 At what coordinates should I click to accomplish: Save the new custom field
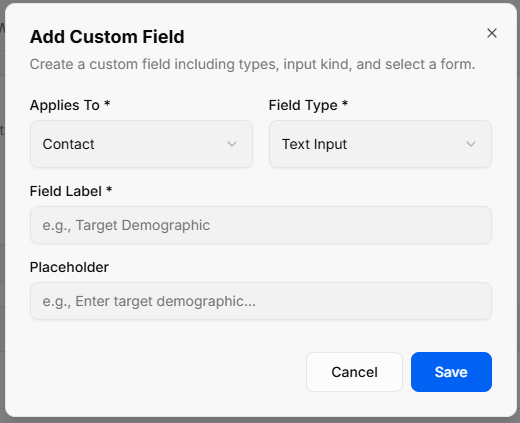(x=451, y=372)
